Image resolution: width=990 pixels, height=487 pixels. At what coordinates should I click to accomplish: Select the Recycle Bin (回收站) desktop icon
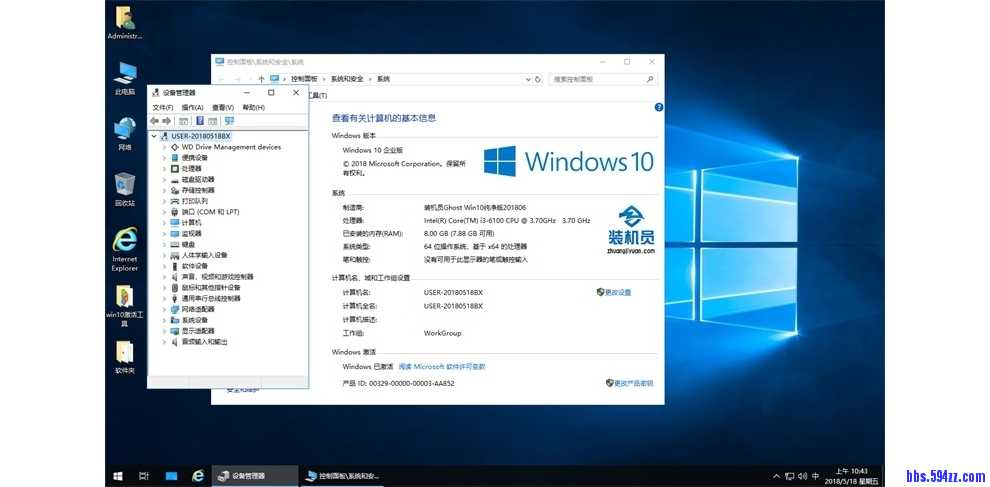124,188
